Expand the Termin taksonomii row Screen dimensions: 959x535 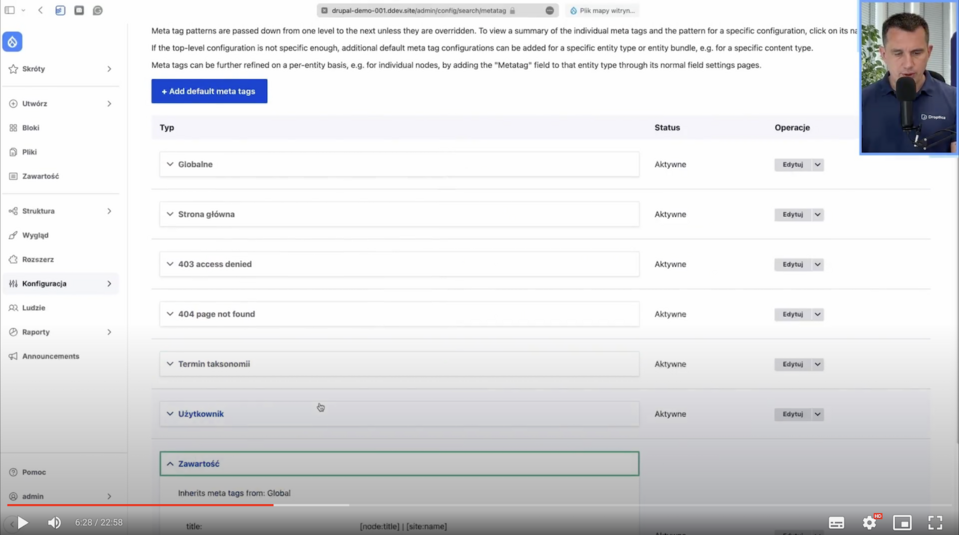tap(399, 364)
